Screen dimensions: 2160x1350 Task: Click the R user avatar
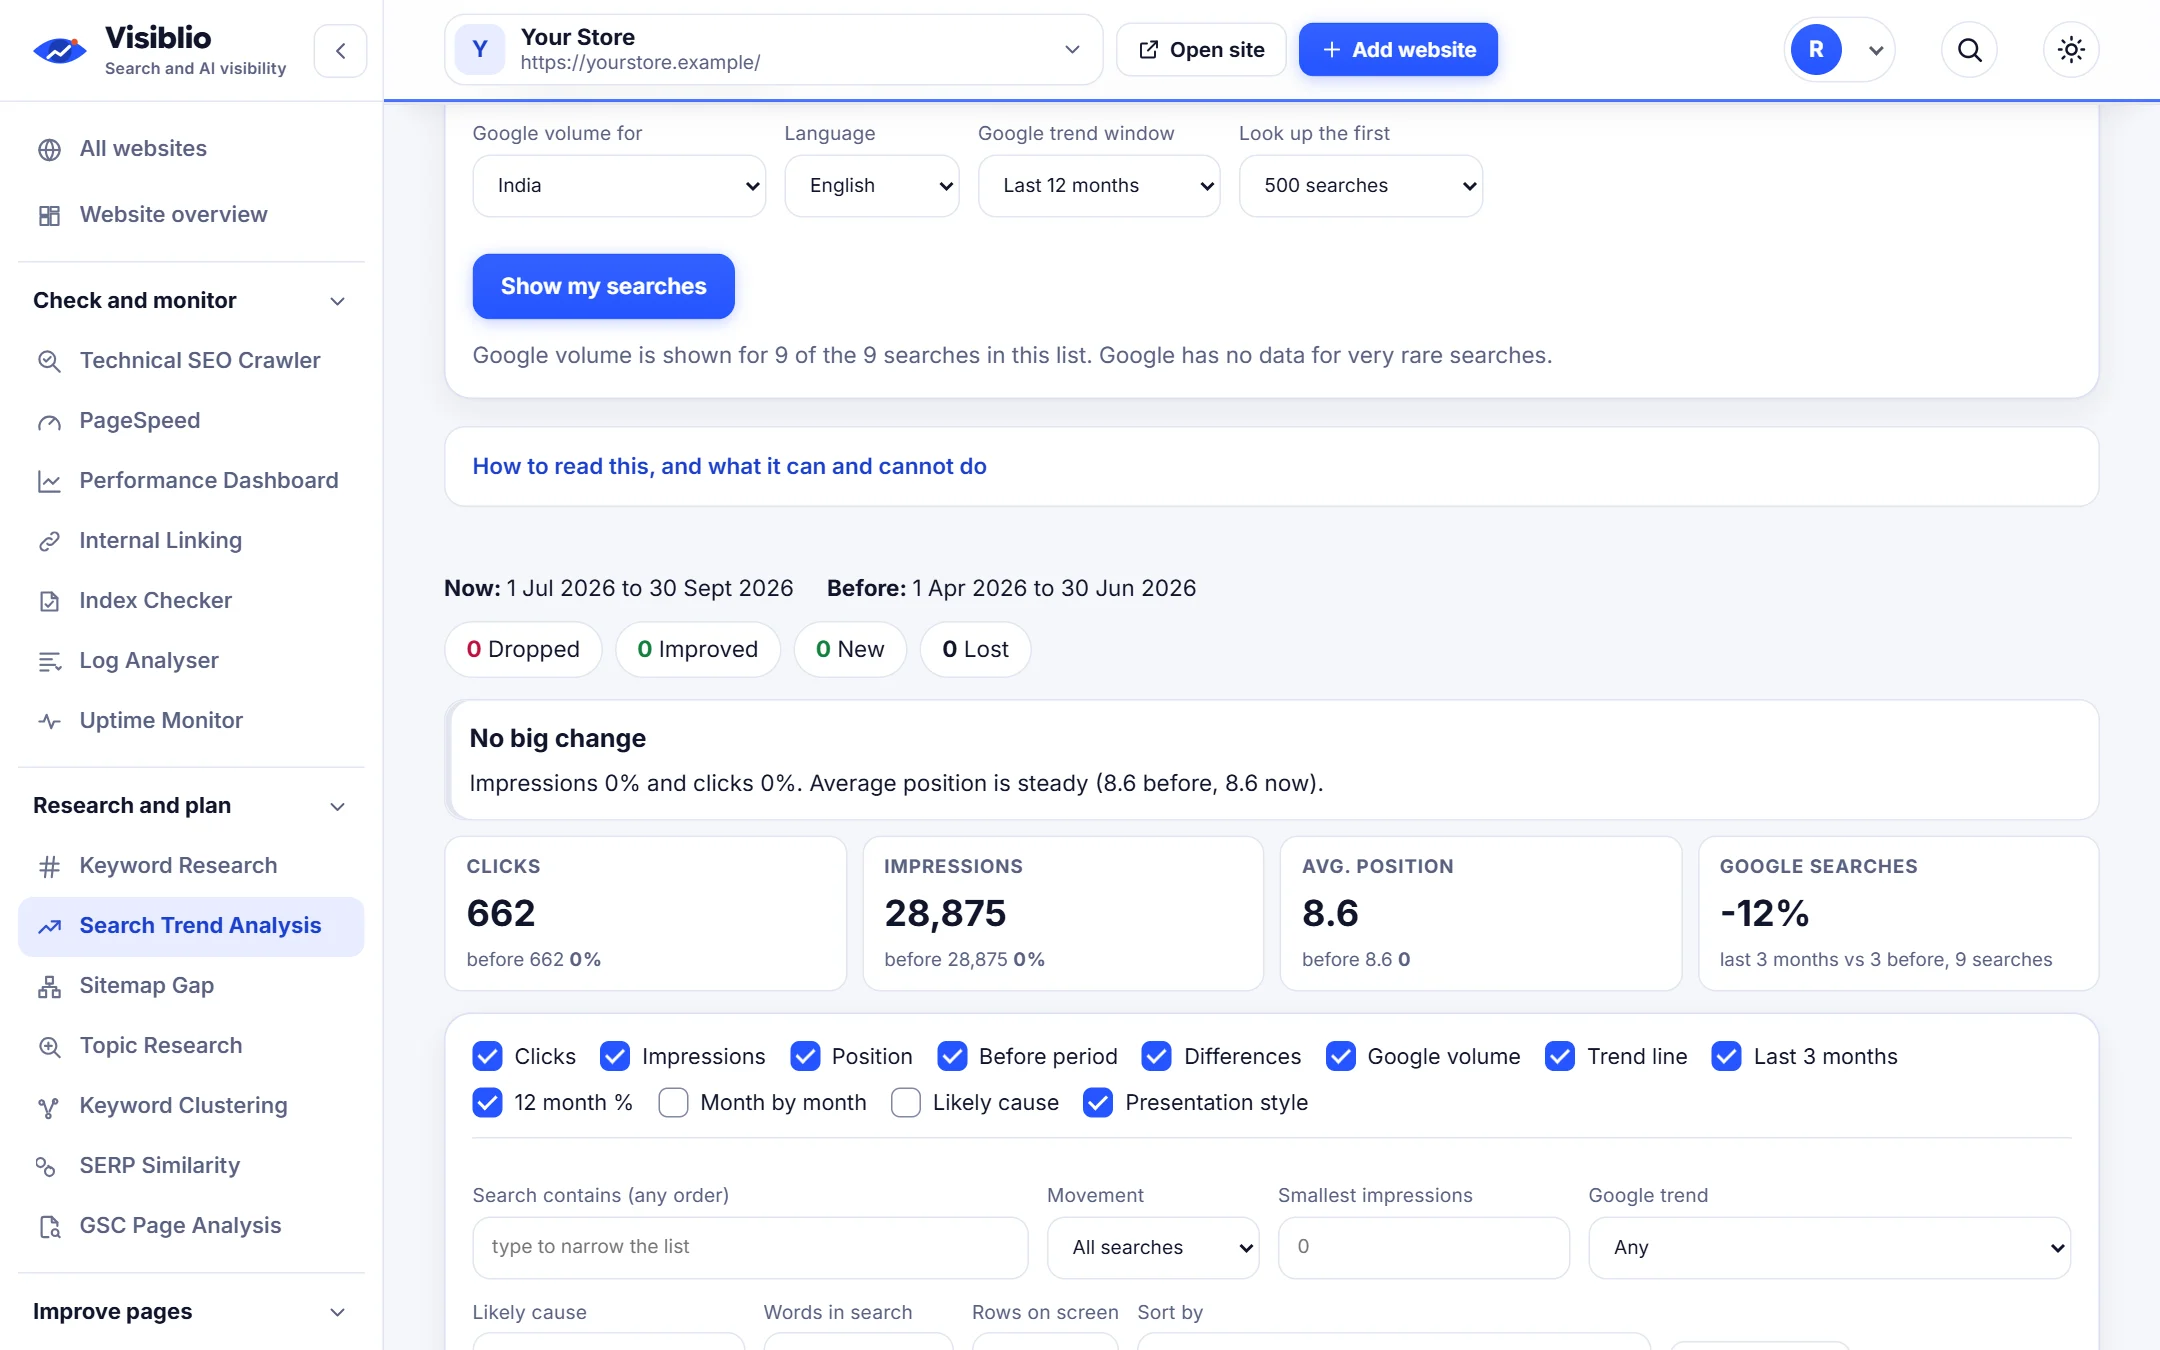pyautogui.click(x=1816, y=50)
